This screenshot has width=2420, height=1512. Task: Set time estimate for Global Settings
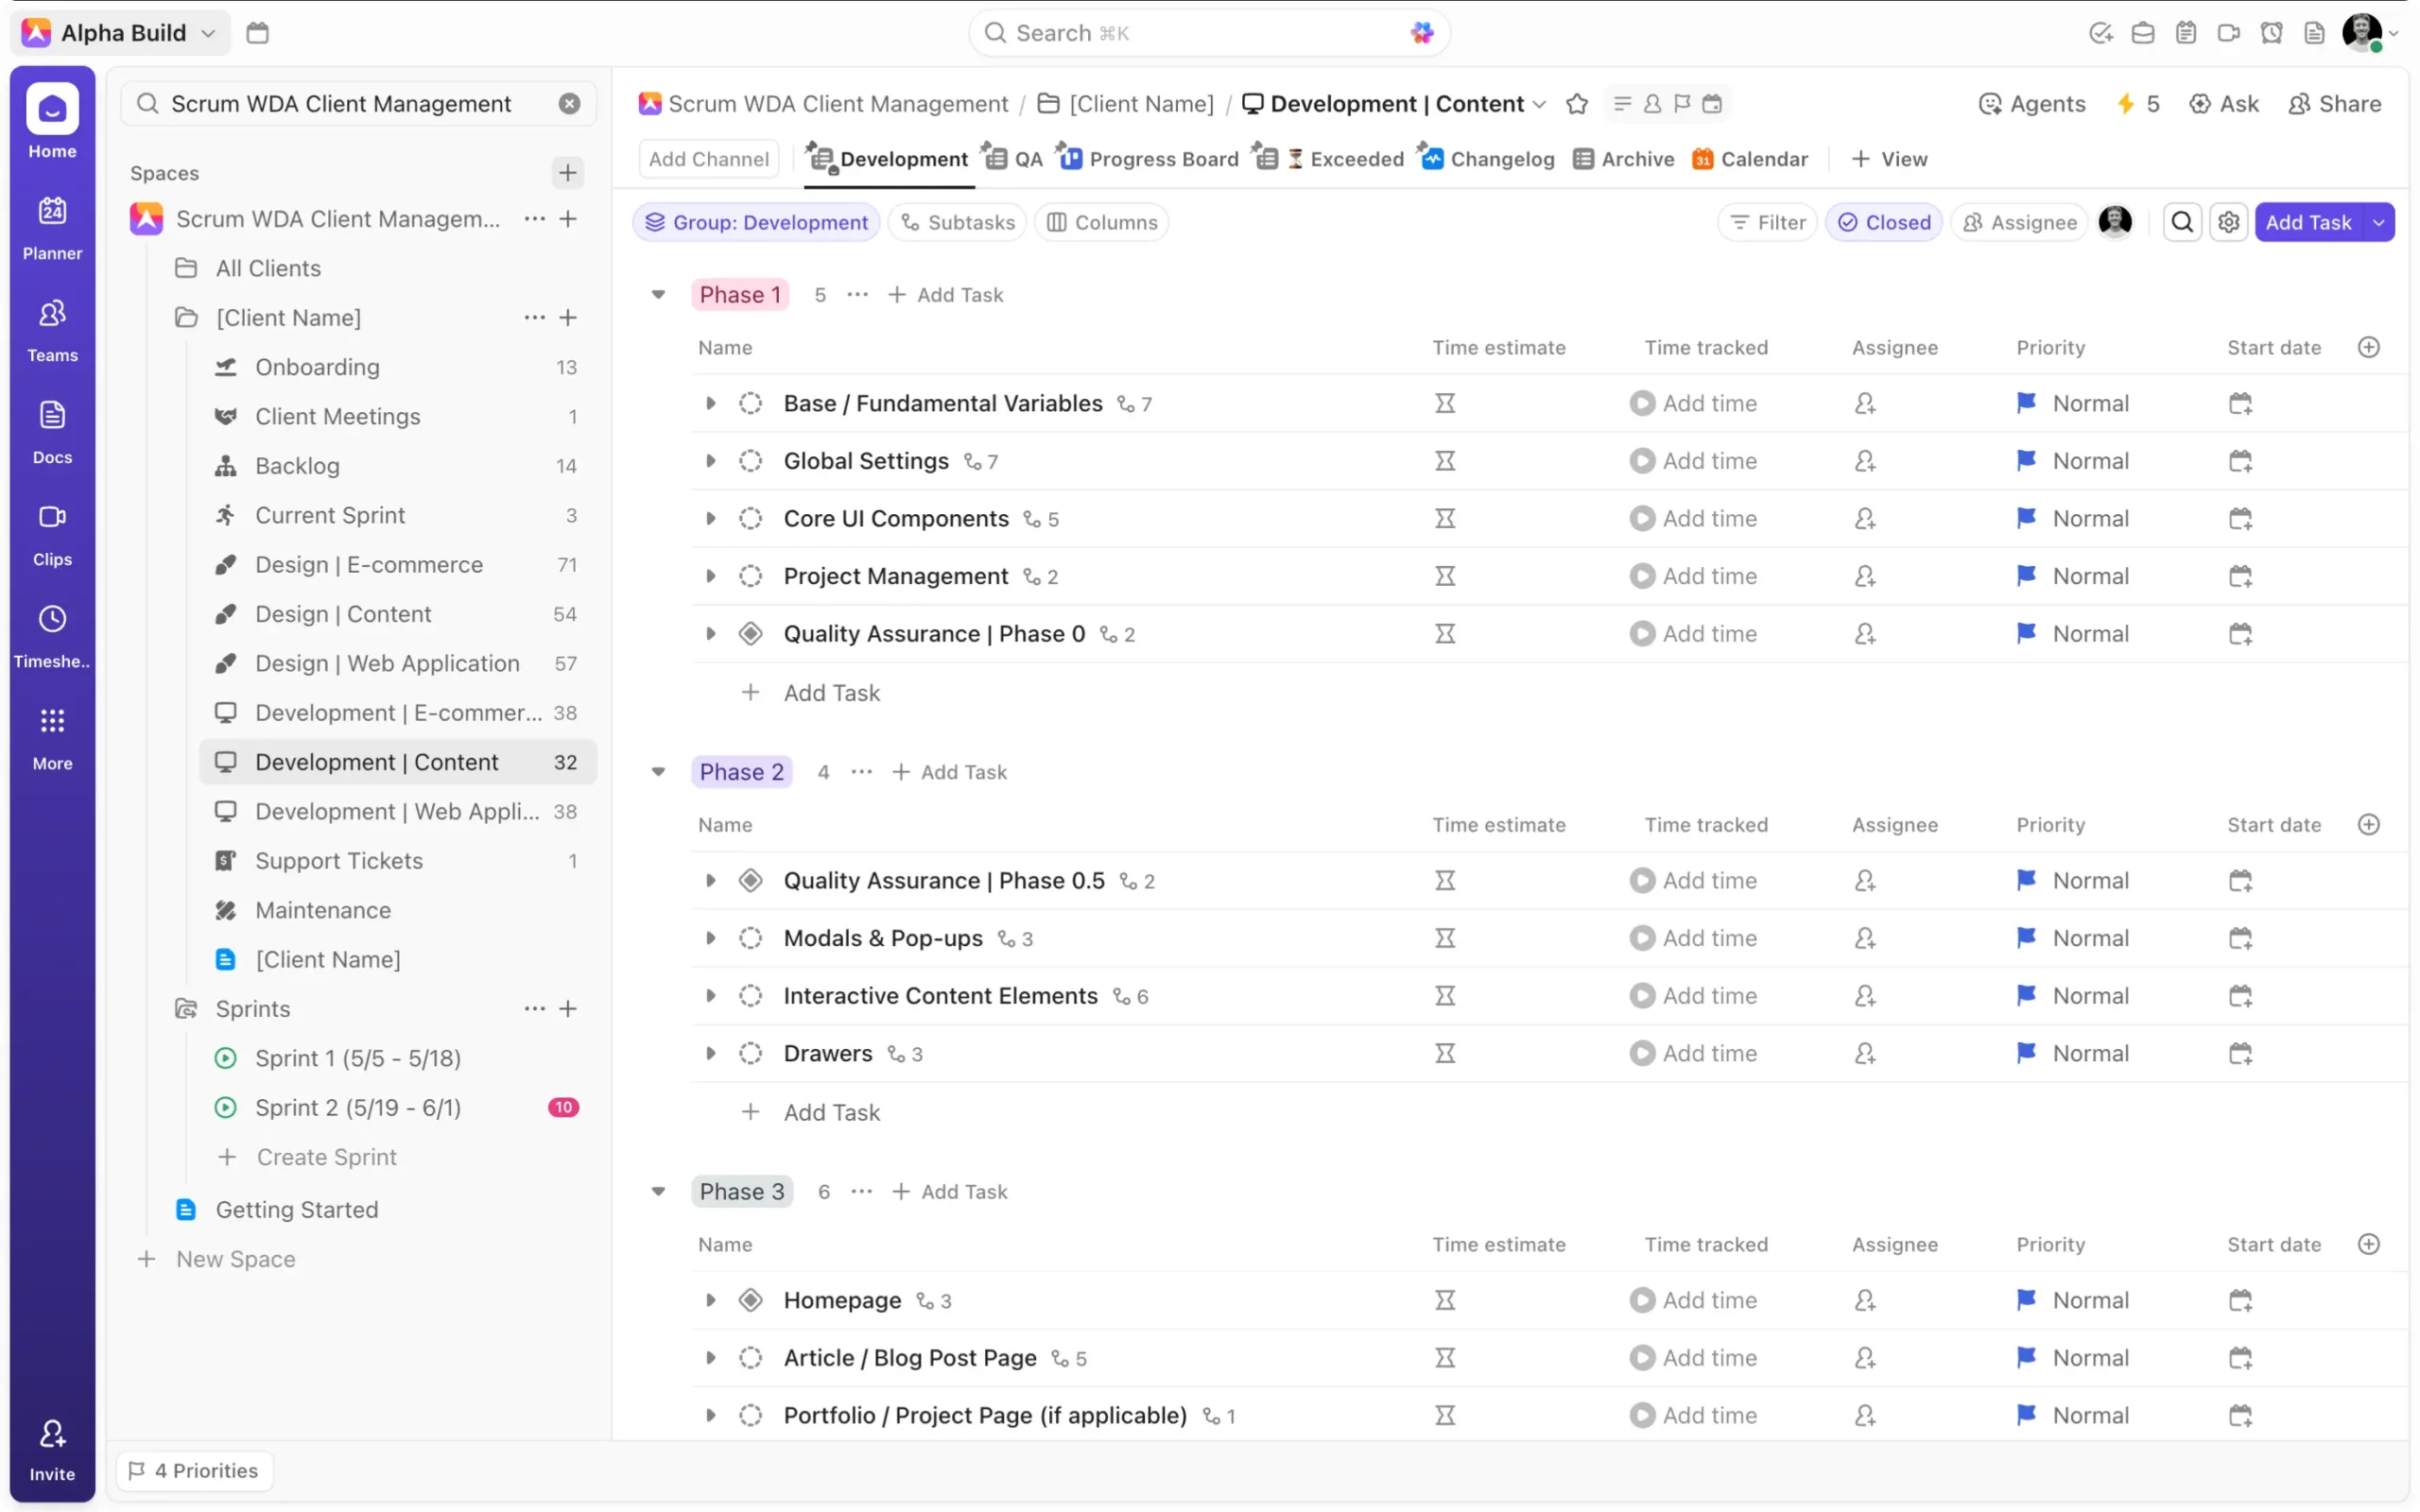[1445, 461]
